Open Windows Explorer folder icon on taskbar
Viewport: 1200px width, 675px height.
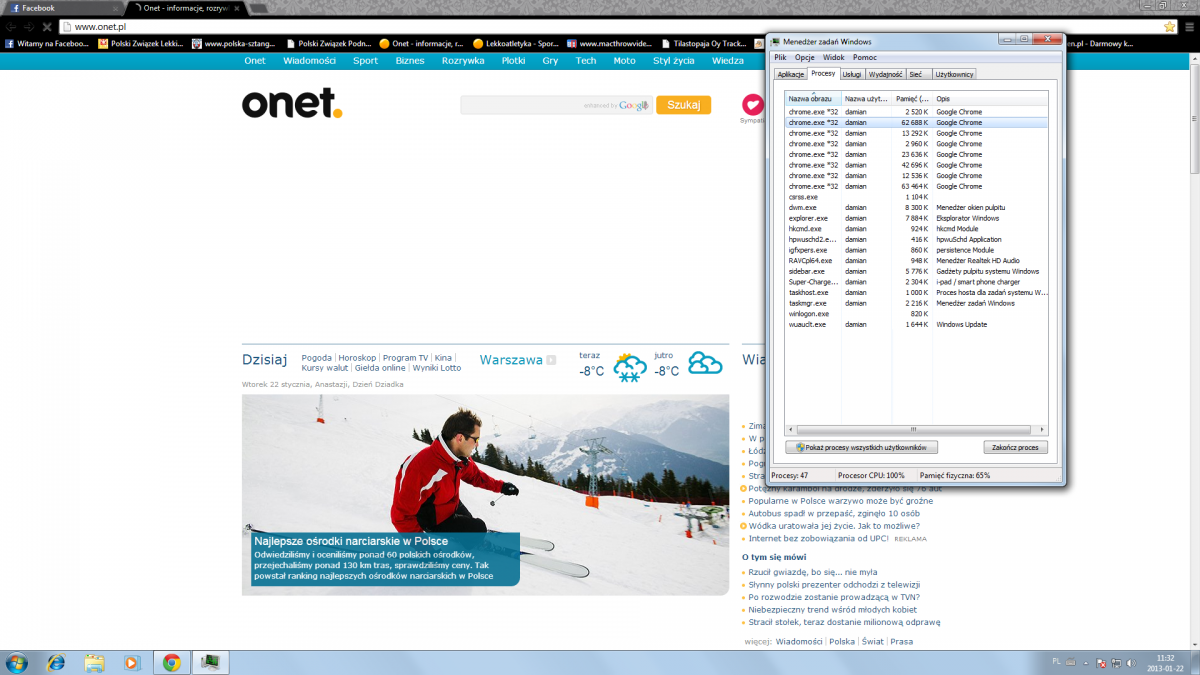point(94,662)
